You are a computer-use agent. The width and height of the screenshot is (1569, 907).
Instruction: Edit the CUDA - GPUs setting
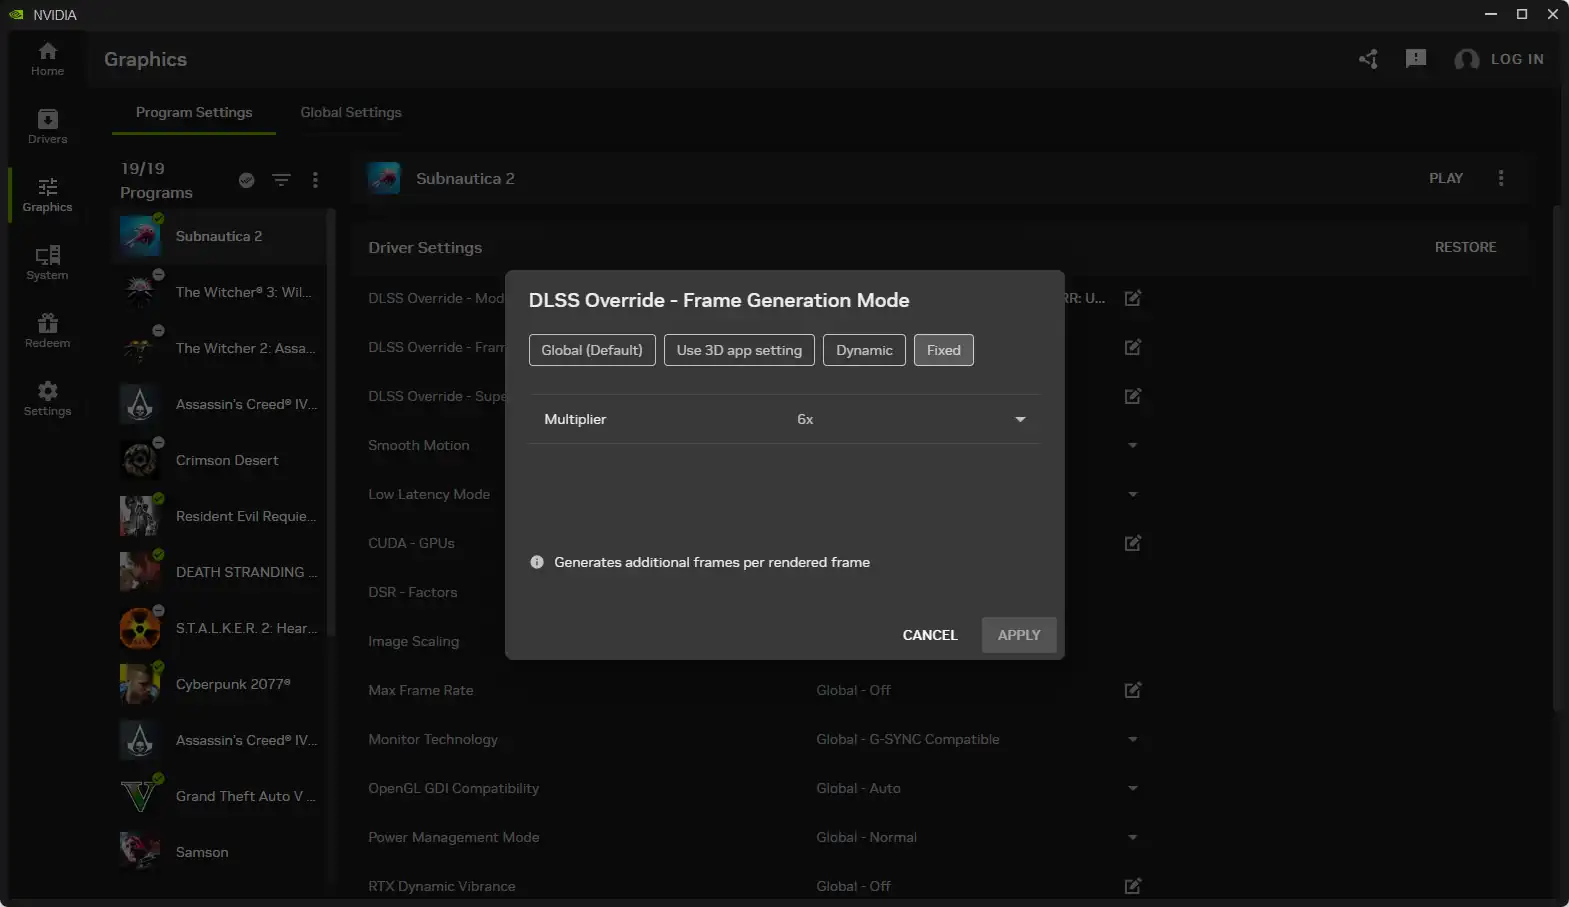(1132, 543)
